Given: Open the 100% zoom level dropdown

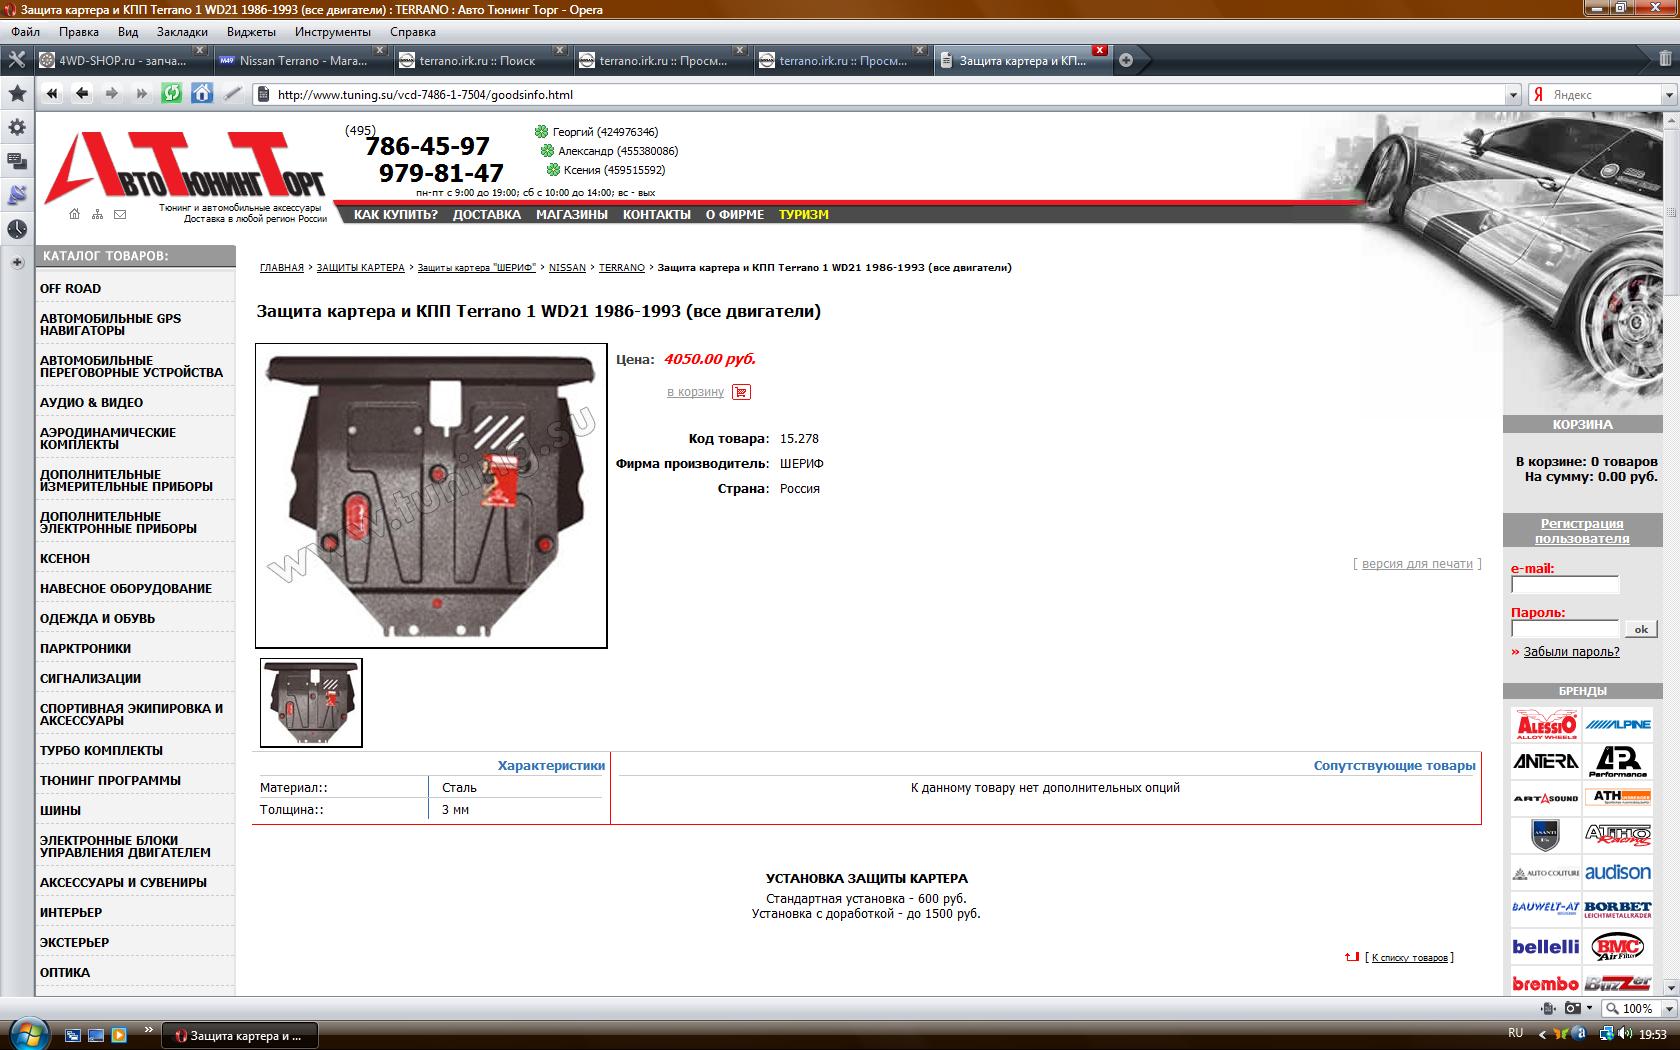Looking at the screenshot, I should click(x=1666, y=1008).
